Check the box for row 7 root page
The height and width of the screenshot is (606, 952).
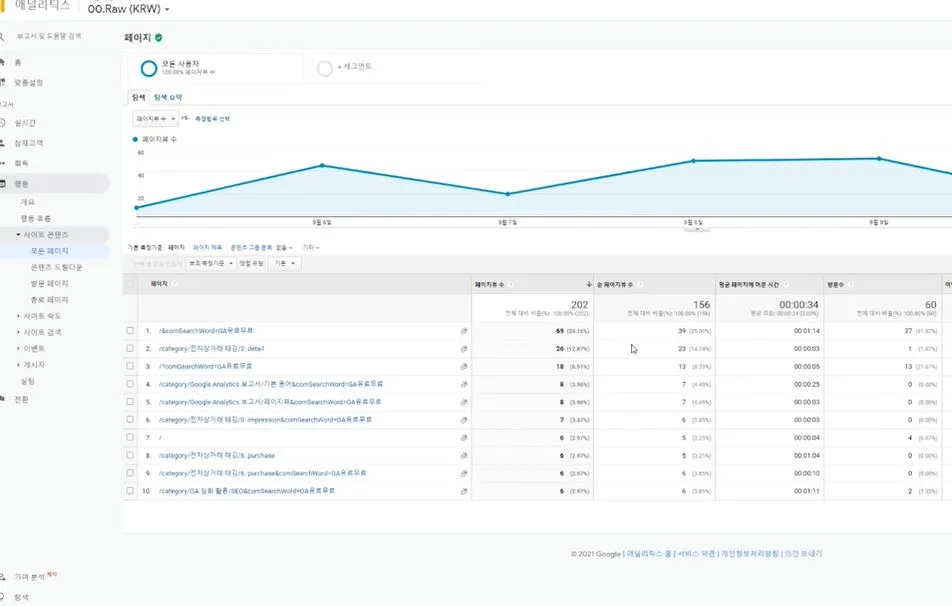130,437
